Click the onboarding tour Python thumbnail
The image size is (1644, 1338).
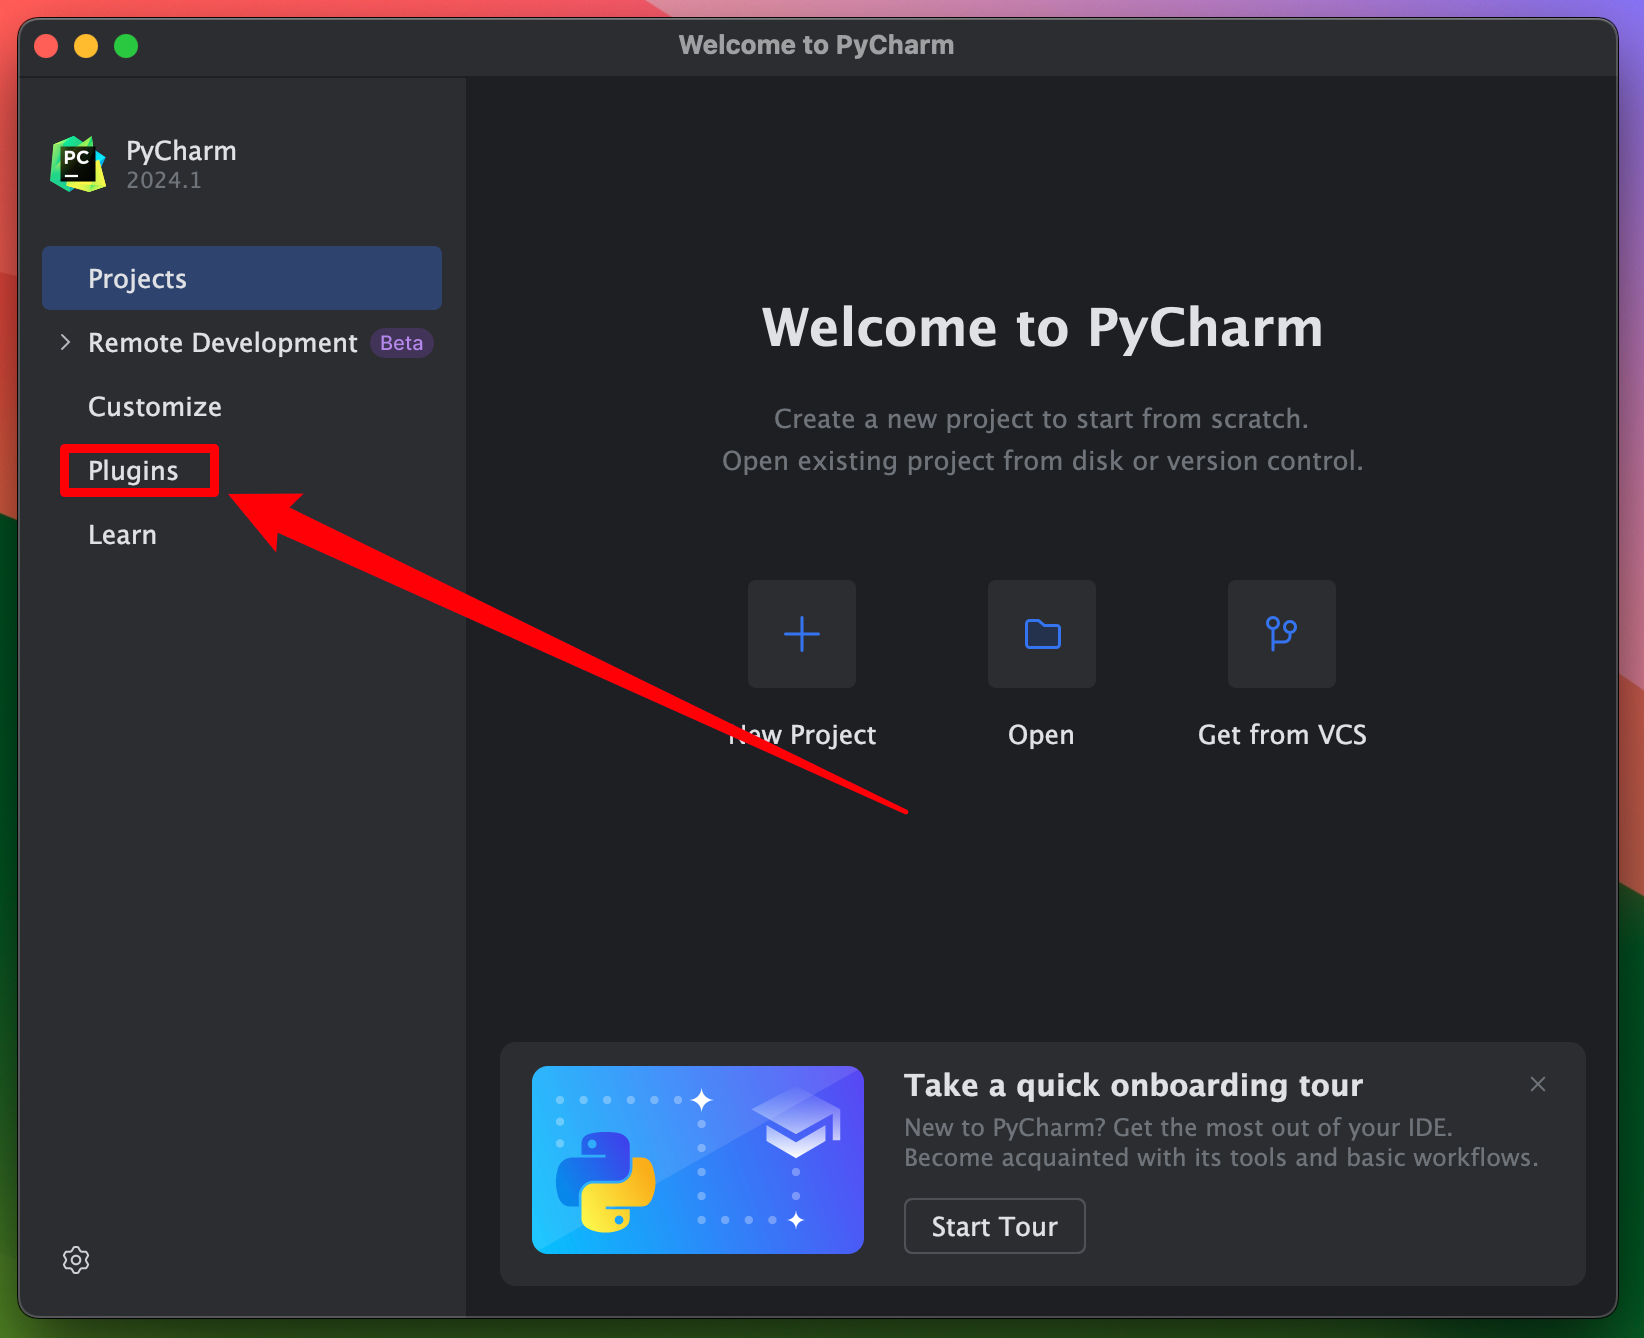[x=698, y=1160]
